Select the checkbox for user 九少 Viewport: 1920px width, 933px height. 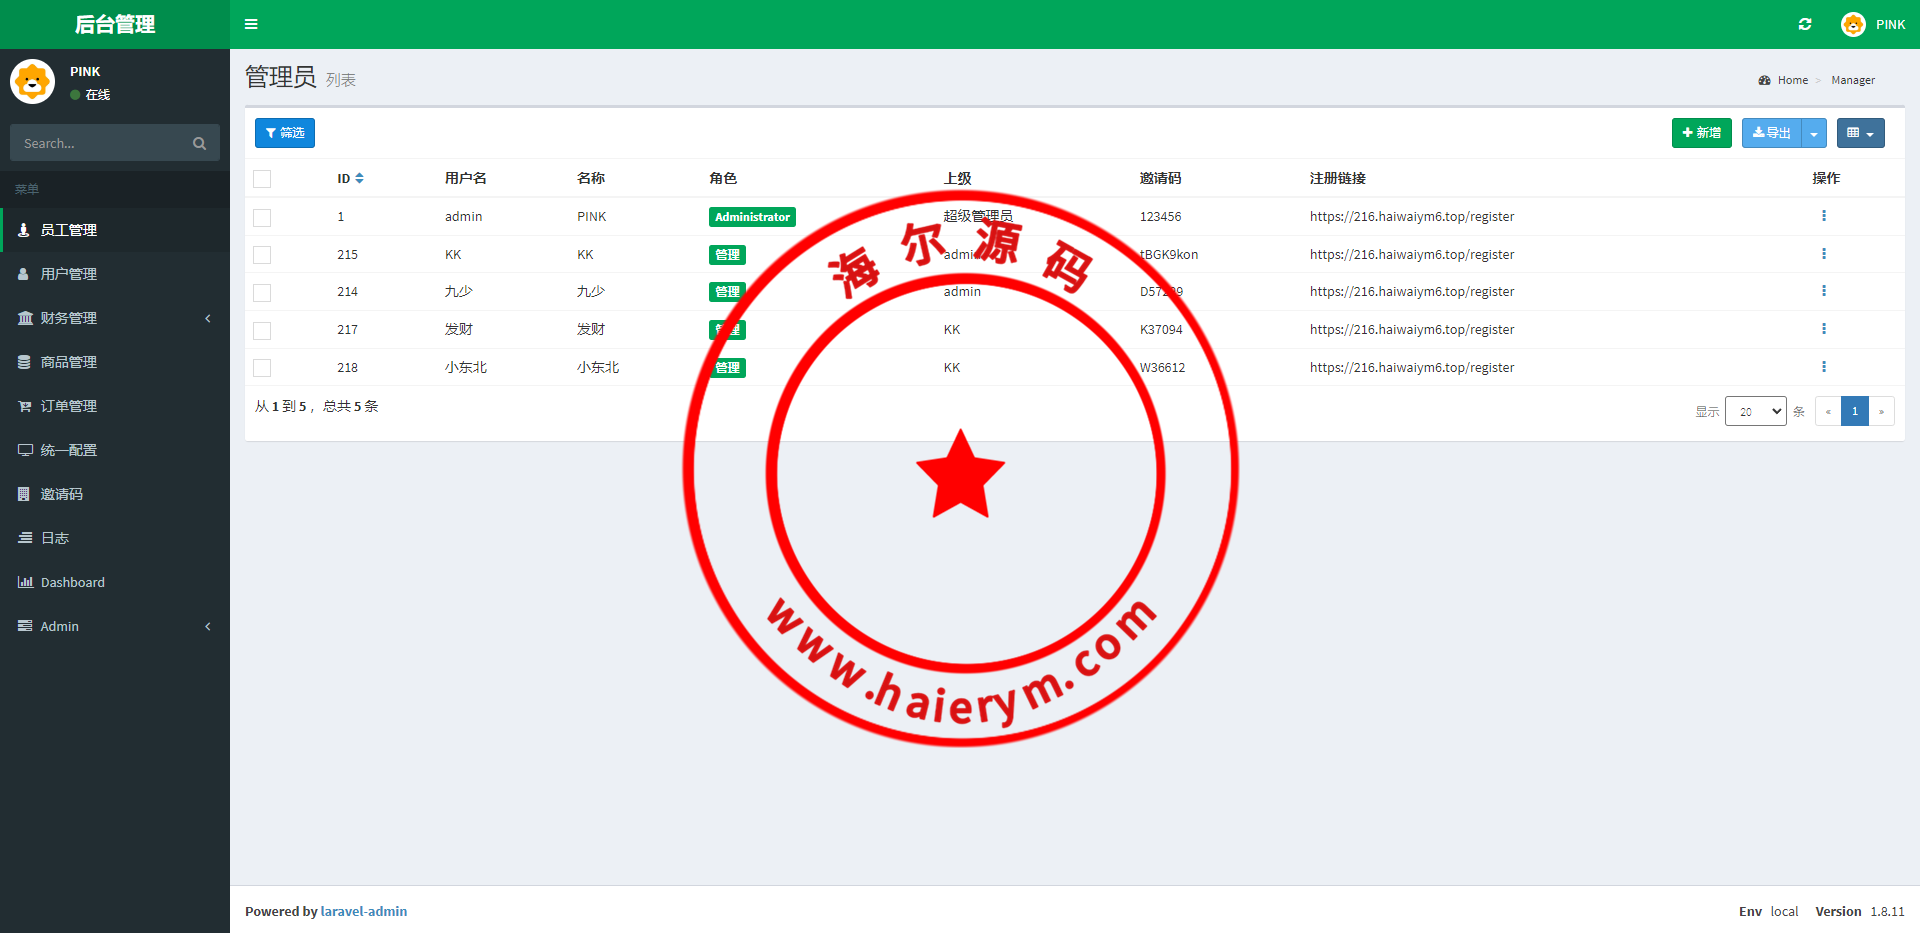[262, 293]
